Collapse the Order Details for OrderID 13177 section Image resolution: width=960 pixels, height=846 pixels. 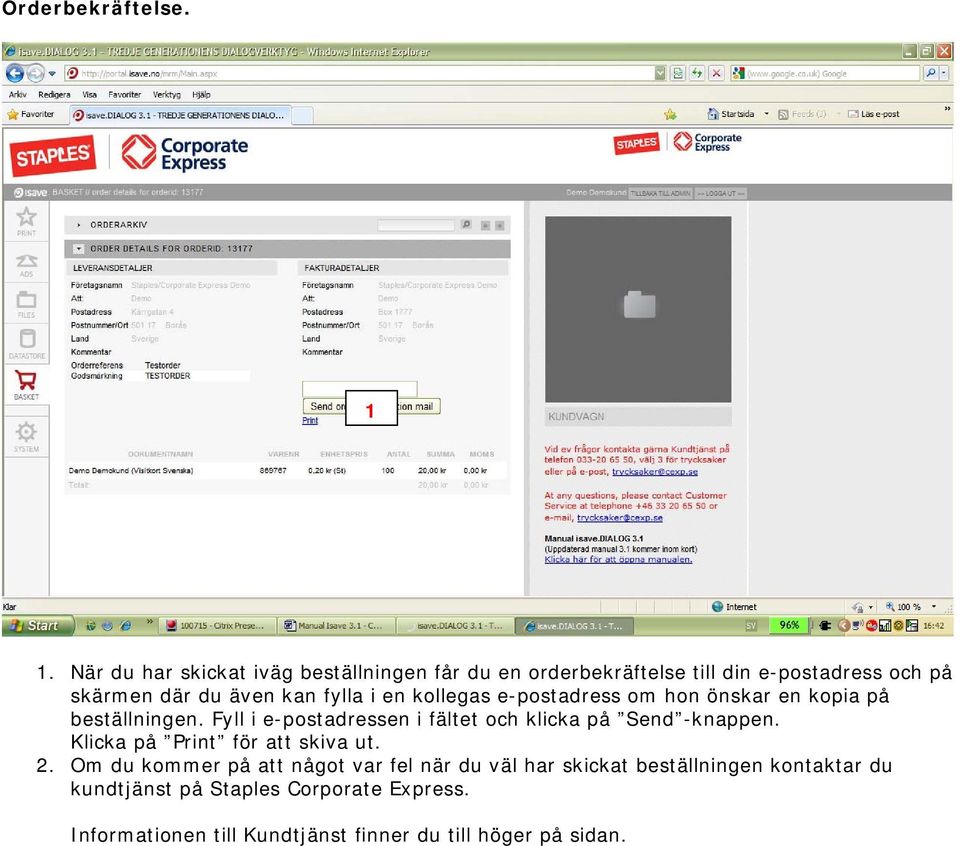78,249
